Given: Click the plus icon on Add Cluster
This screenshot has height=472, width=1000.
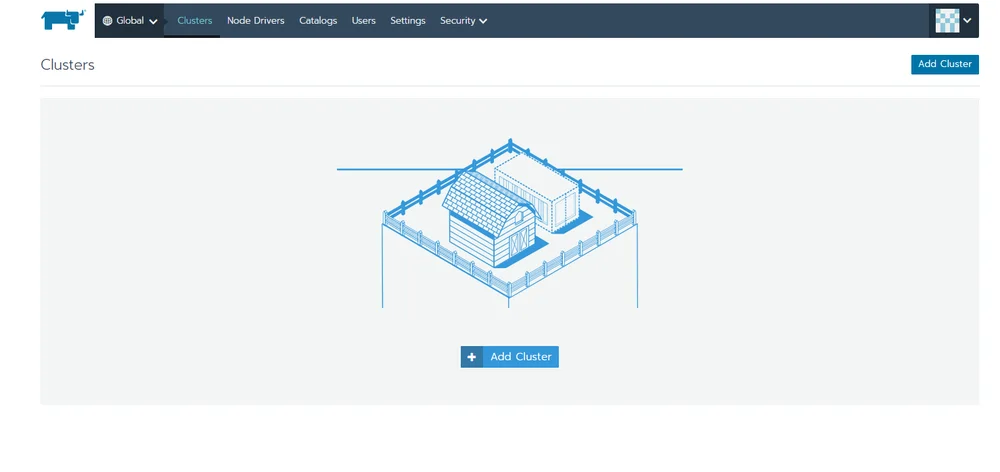Looking at the screenshot, I should click(x=471, y=357).
